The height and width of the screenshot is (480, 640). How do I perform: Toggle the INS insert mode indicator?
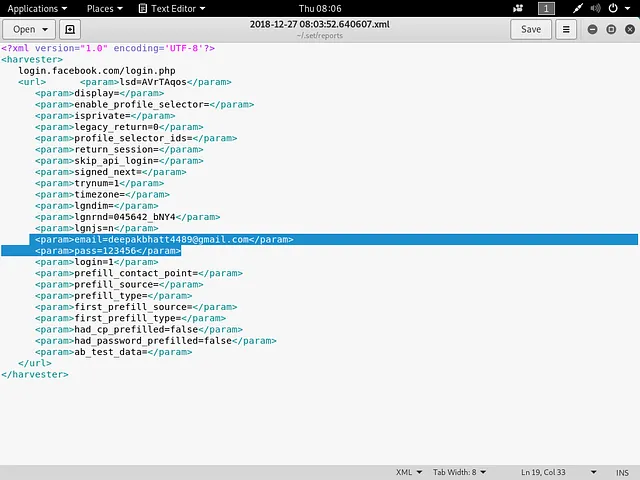(622, 473)
